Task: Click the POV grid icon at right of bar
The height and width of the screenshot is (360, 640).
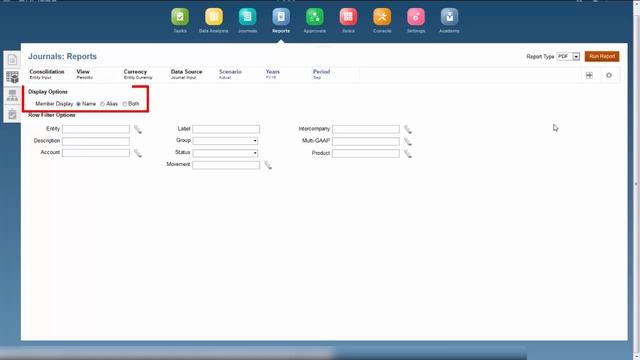Action: [x=589, y=76]
